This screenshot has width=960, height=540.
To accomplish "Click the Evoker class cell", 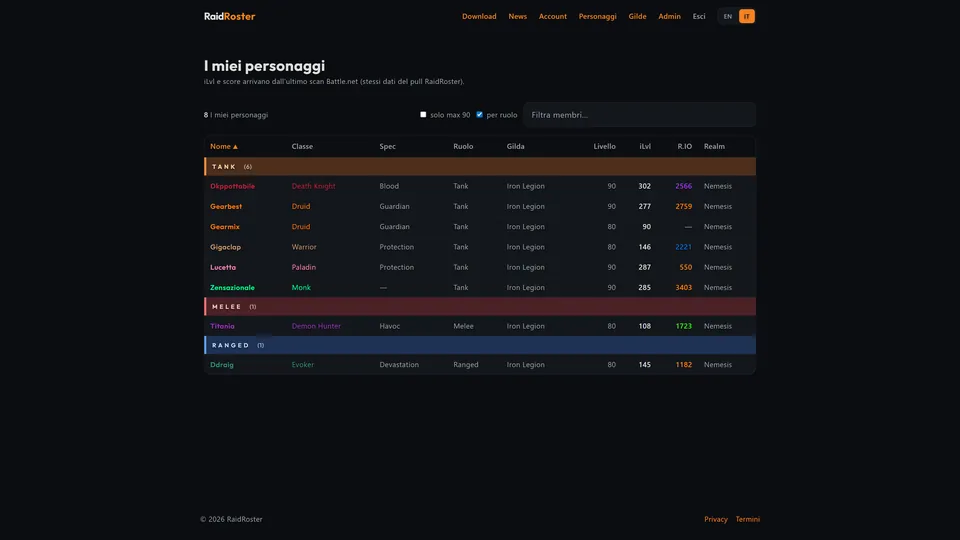I will (302, 364).
